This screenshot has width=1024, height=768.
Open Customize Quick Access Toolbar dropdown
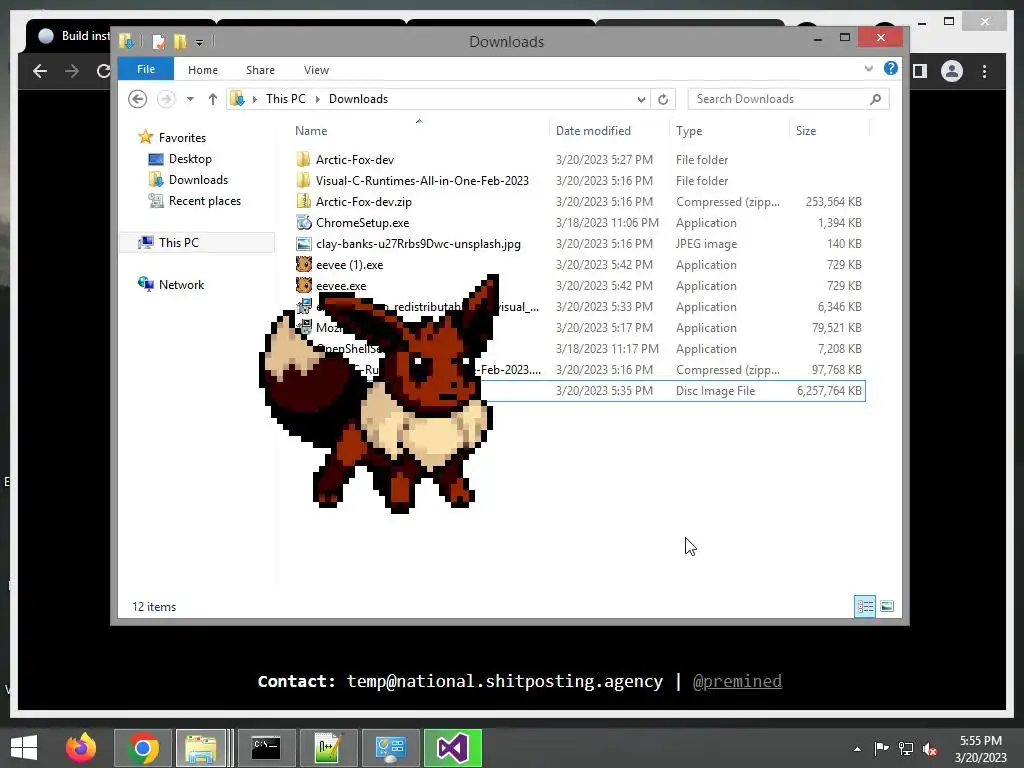pyautogui.click(x=199, y=42)
